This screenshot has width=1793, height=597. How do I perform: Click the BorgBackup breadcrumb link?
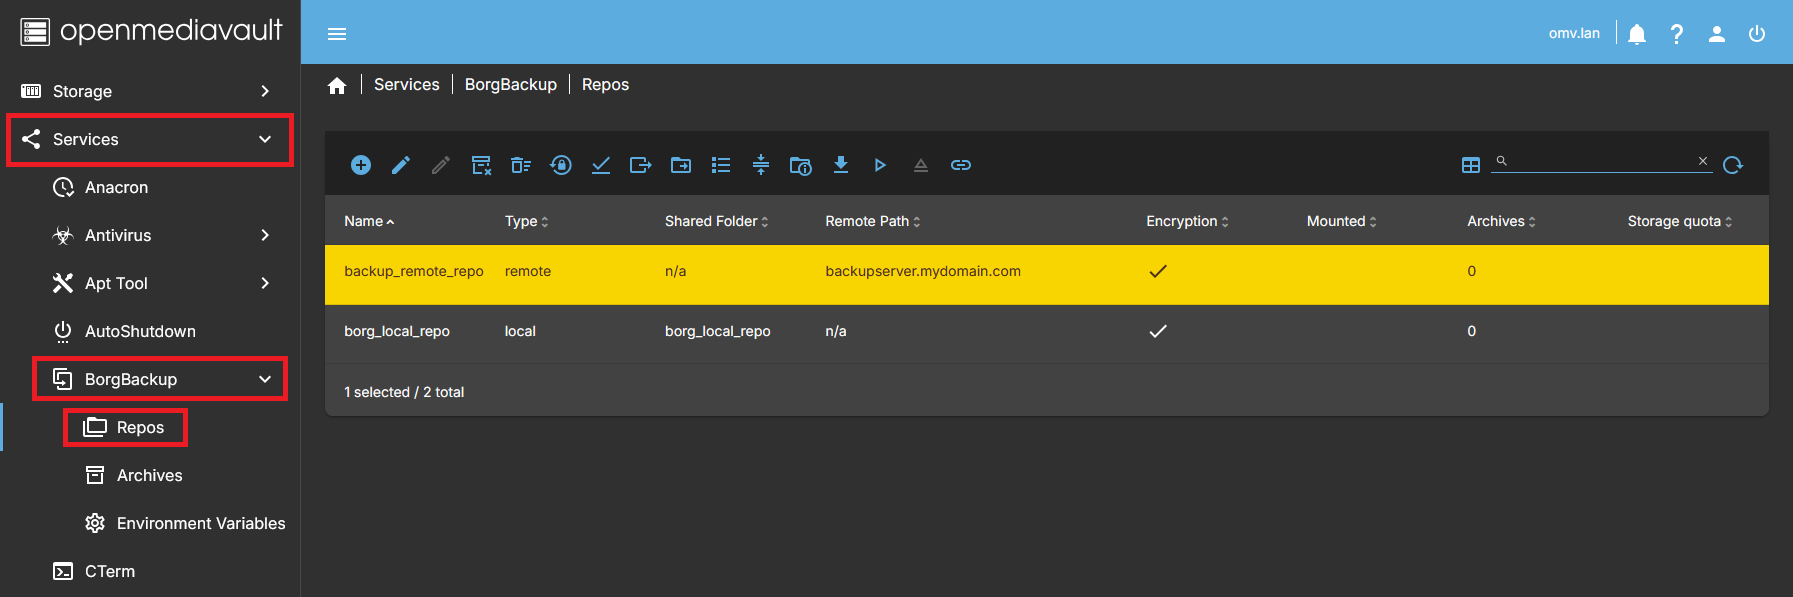coord(510,85)
